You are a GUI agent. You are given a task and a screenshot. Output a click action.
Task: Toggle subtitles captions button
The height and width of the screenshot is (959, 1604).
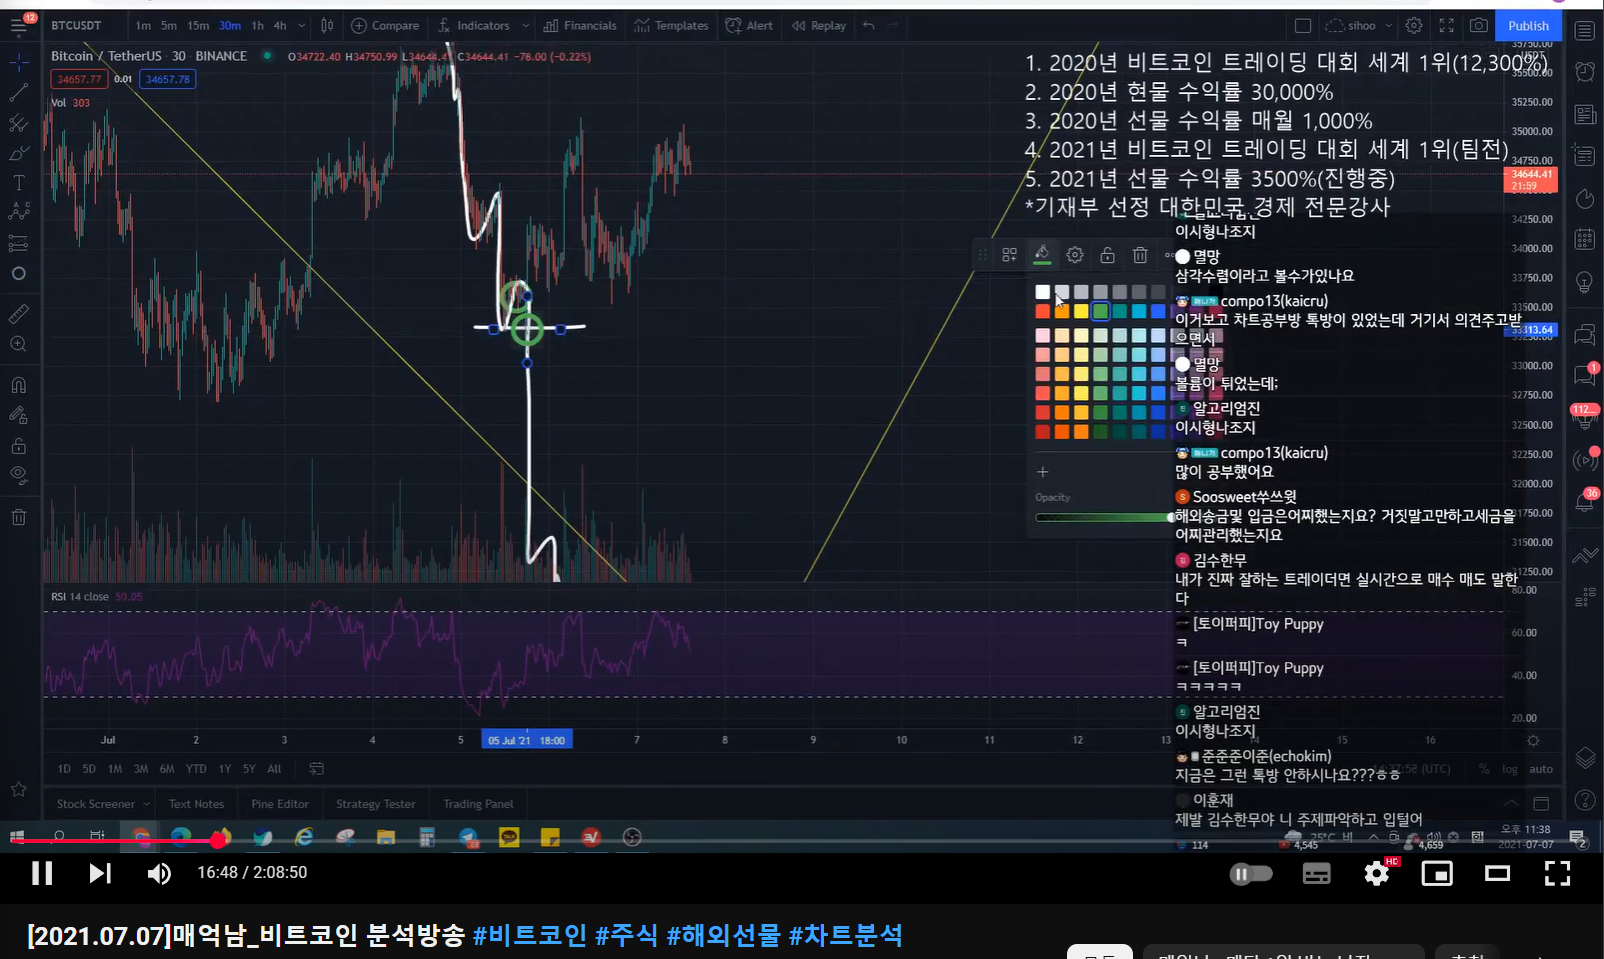[1316, 874]
